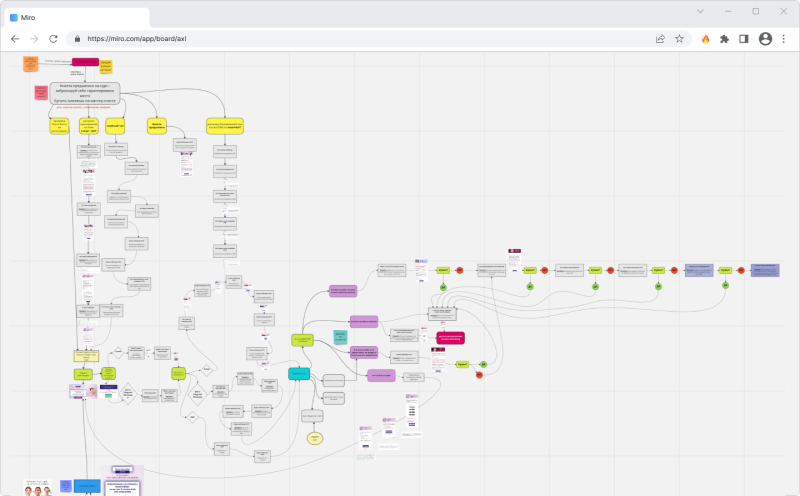Switch to the Miro tab
This screenshot has height=496, width=800.
(77, 17)
